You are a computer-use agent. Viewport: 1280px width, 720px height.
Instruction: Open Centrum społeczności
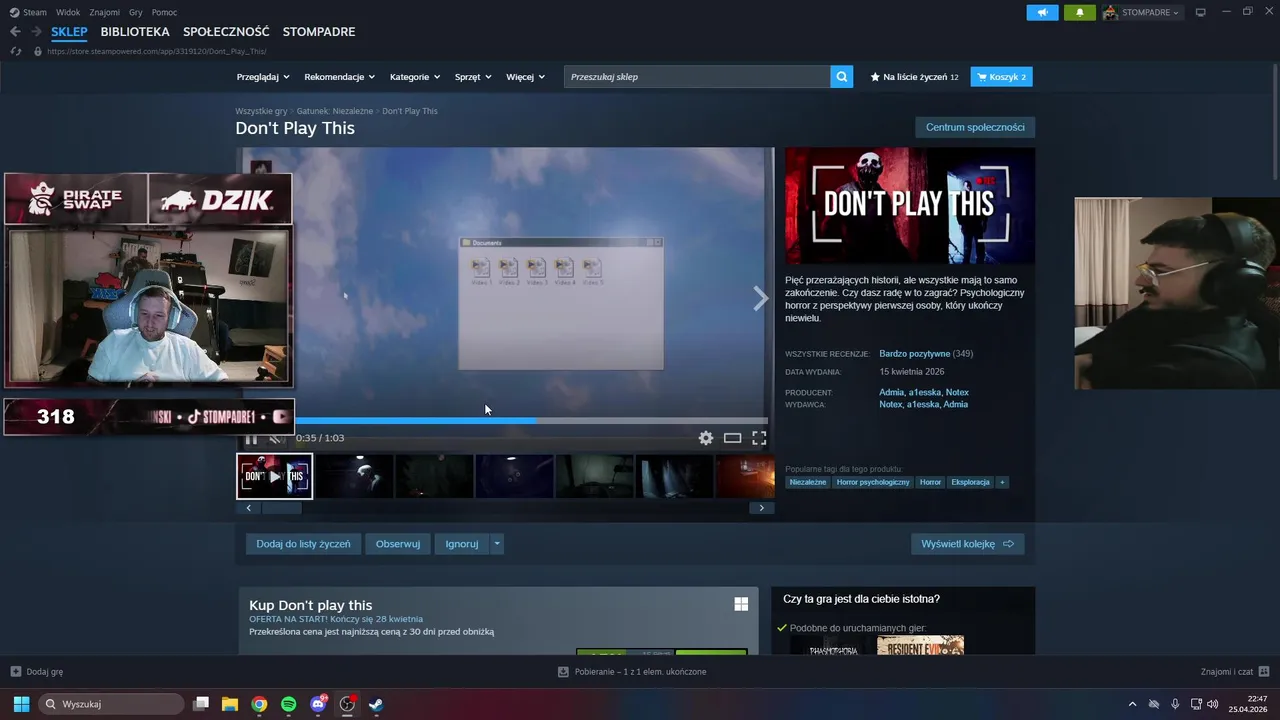tap(975, 127)
